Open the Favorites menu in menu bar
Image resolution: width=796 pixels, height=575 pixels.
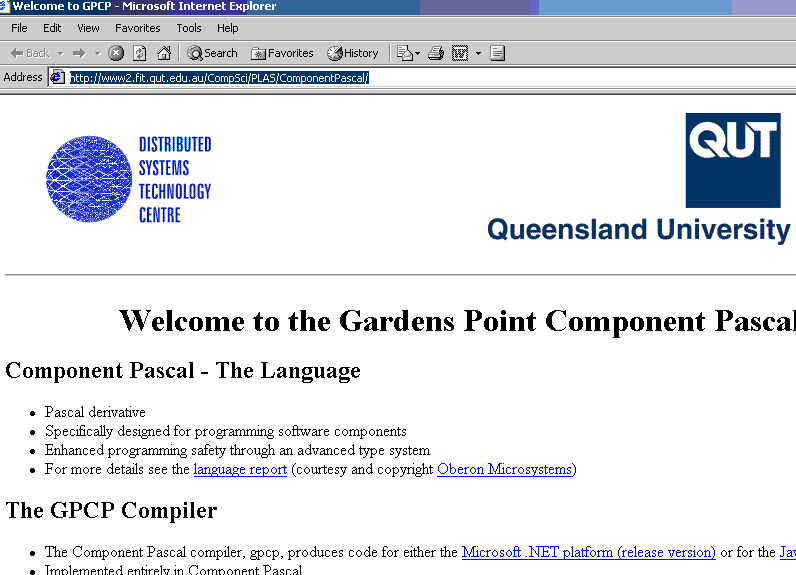point(137,28)
